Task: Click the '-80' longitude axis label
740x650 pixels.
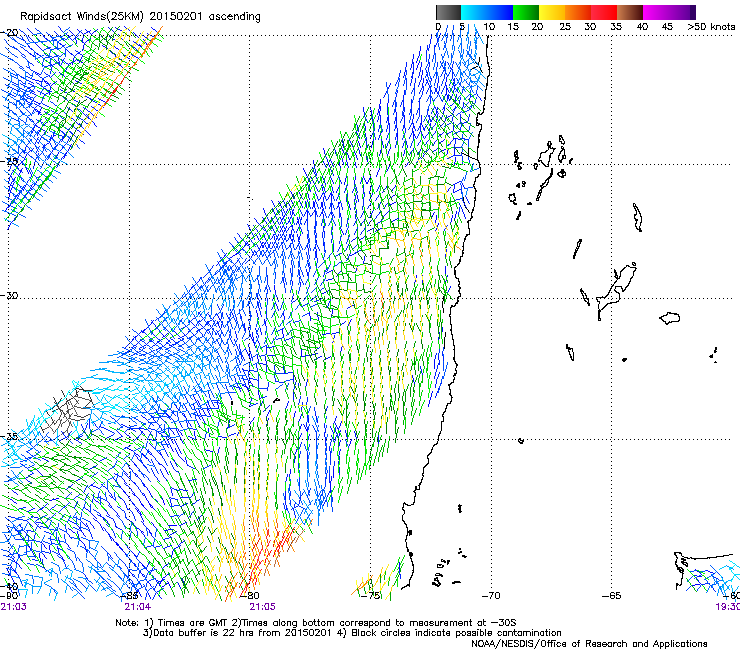Action: point(251,596)
